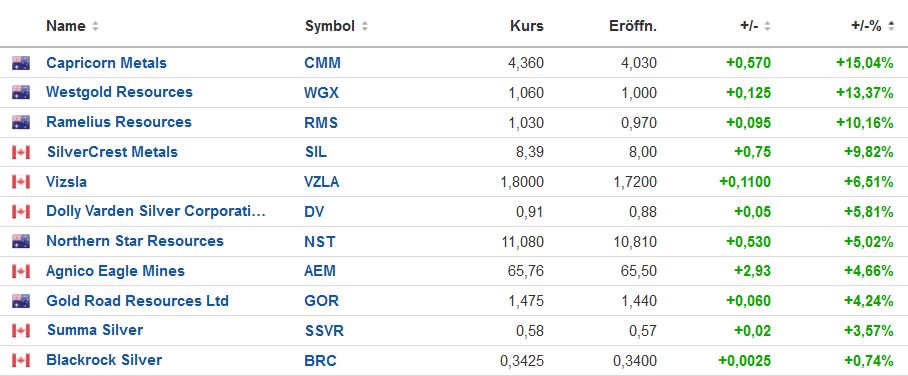Viewport: 908px width, 376px height.
Task: Follow the Ramelius Resources link
Action: pos(119,122)
